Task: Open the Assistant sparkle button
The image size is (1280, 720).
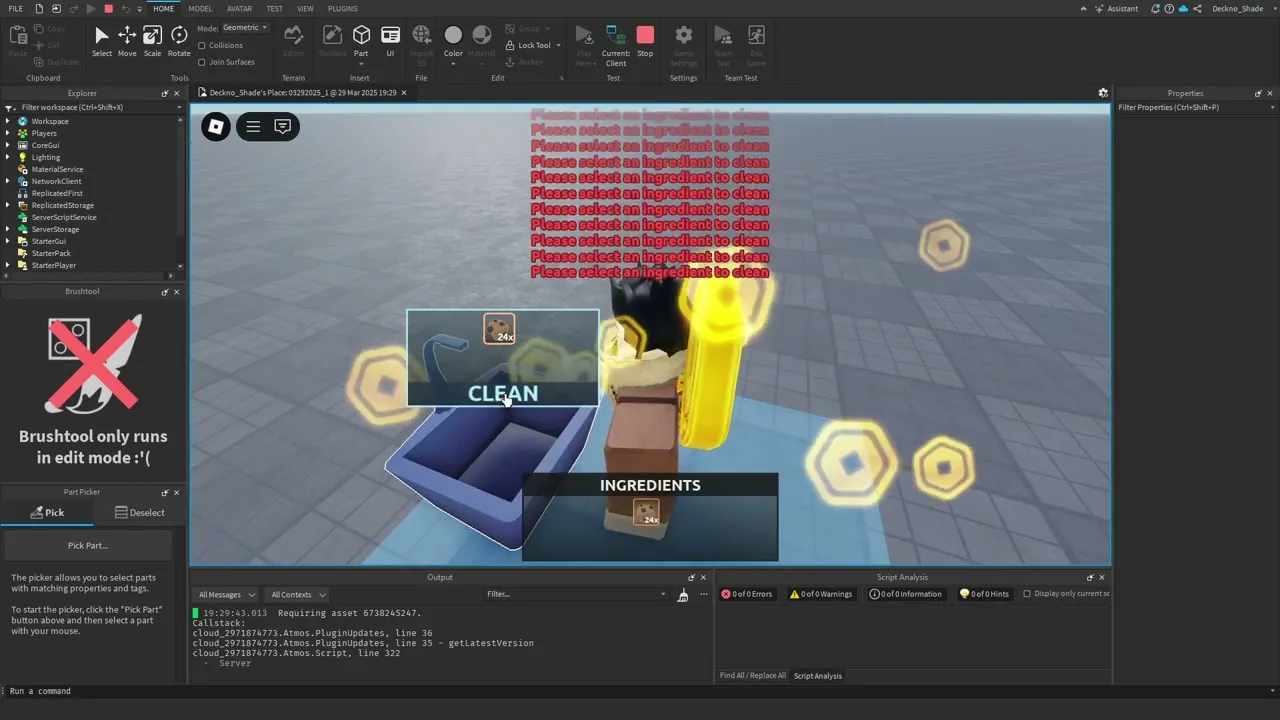Action: [1116, 8]
